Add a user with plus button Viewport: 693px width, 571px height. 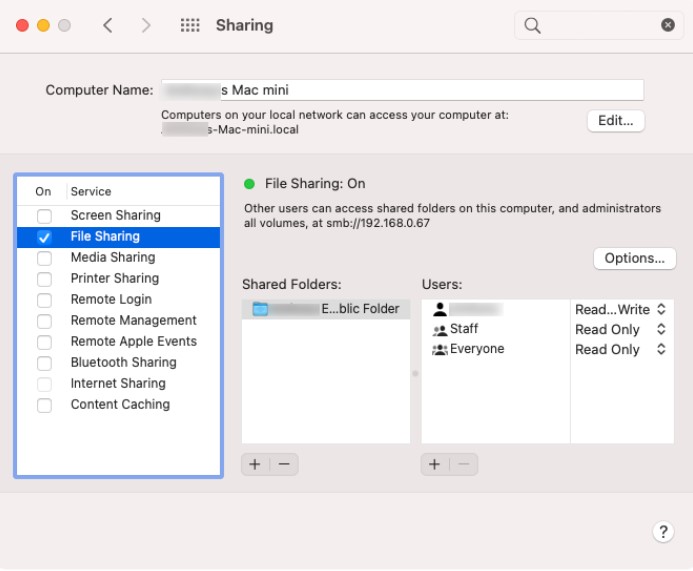[434, 464]
